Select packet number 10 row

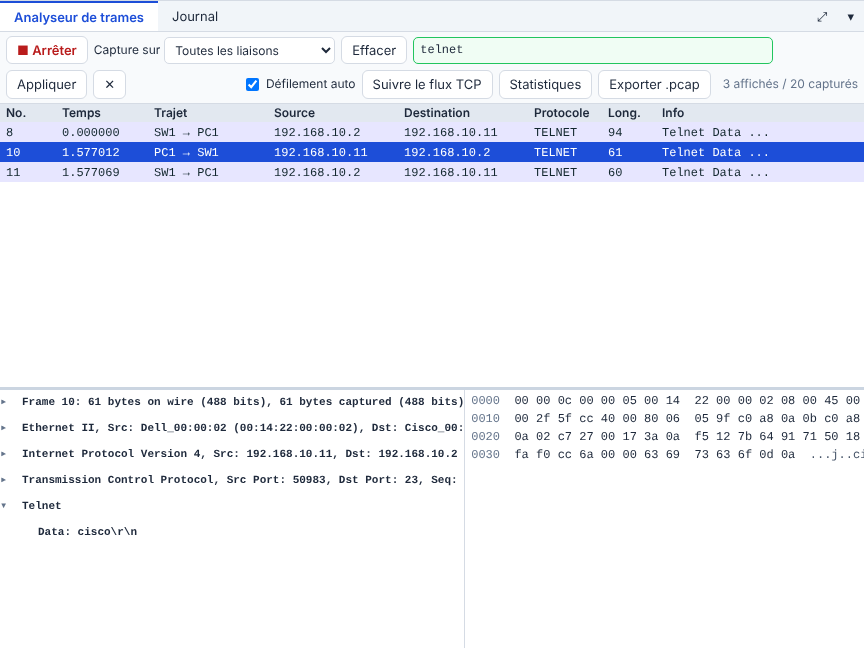pos(432,152)
